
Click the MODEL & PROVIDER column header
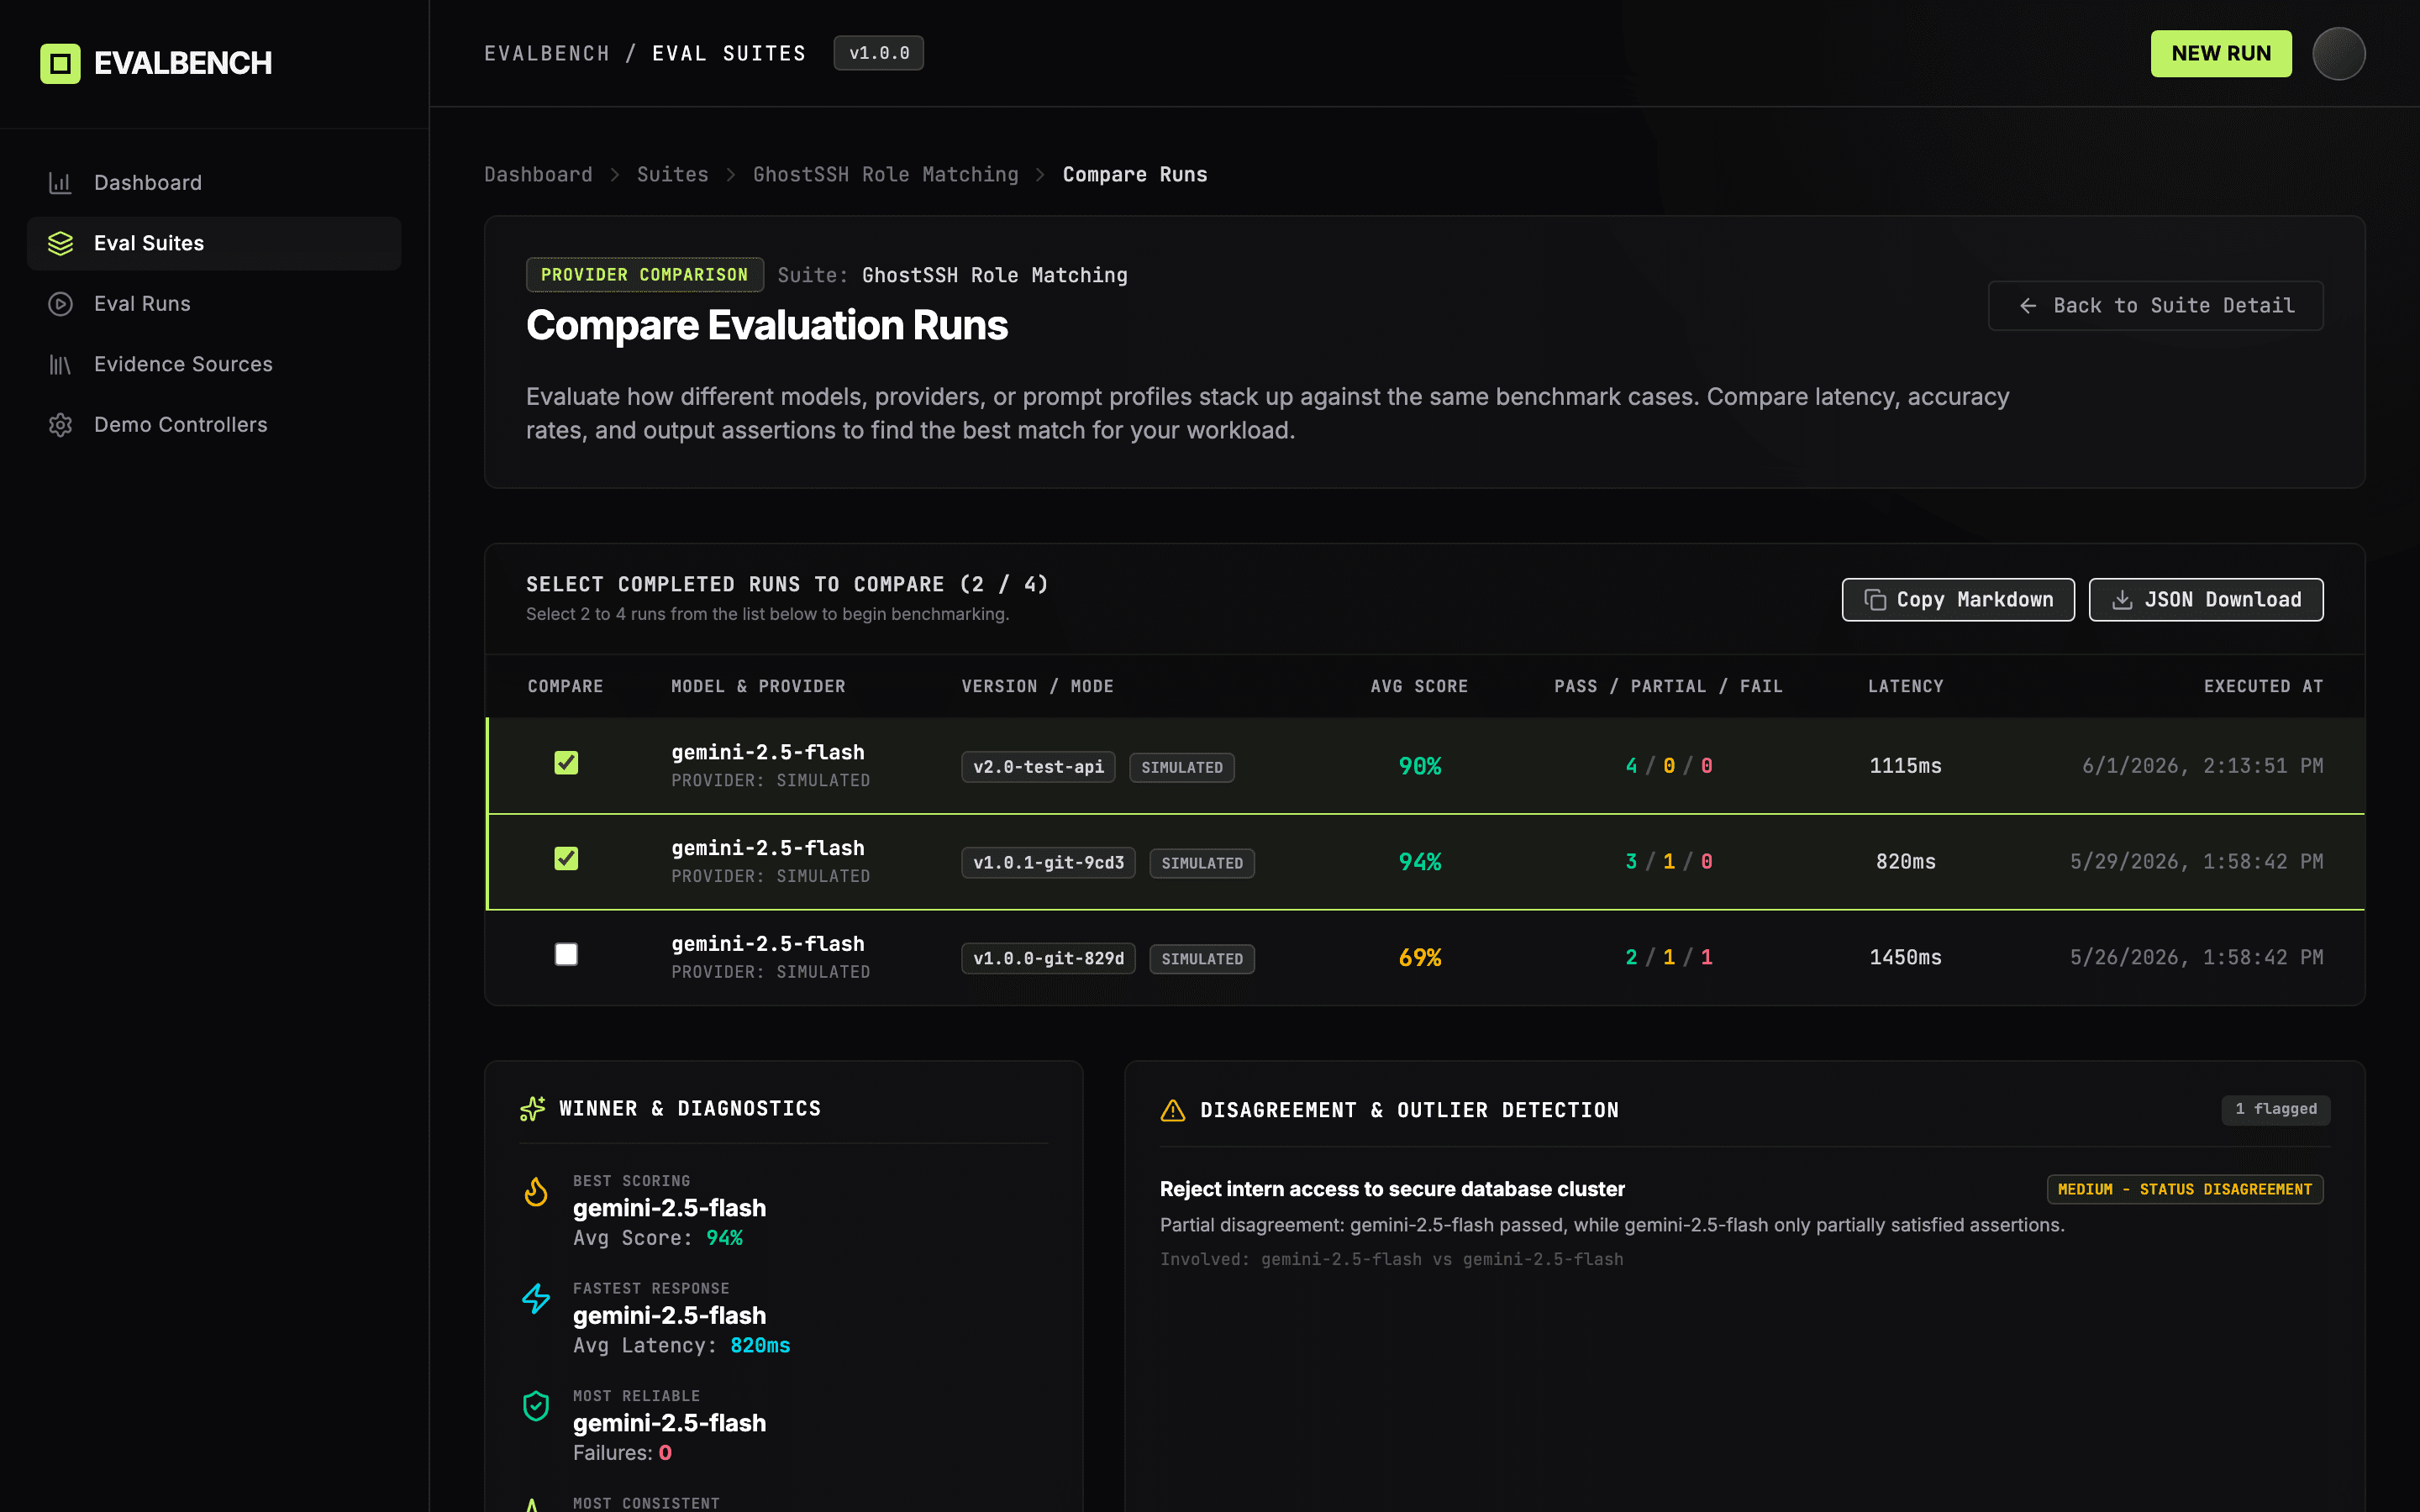pyautogui.click(x=758, y=686)
